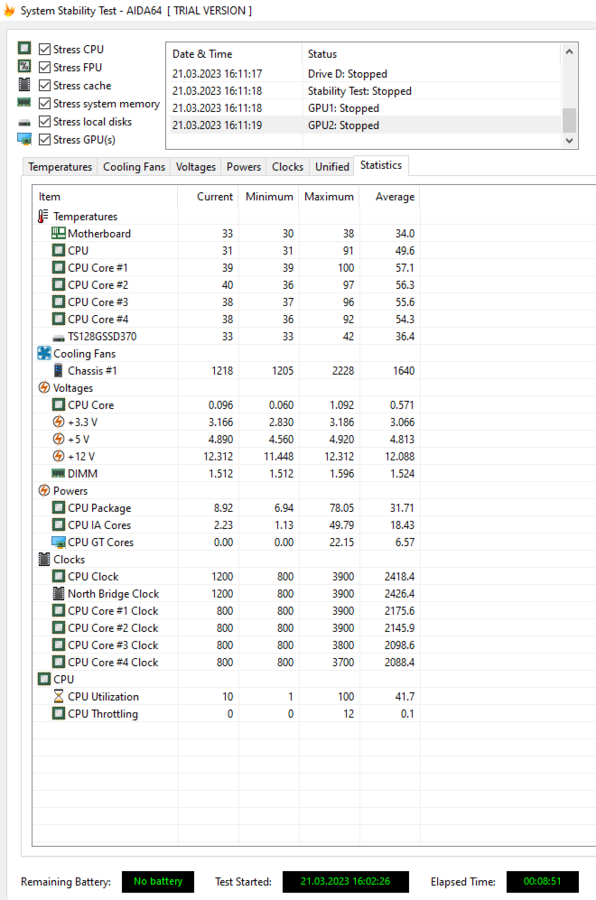This screenshot has width=596, height=900.
Task: Open the Clocks tab
Action: point(287,166)
